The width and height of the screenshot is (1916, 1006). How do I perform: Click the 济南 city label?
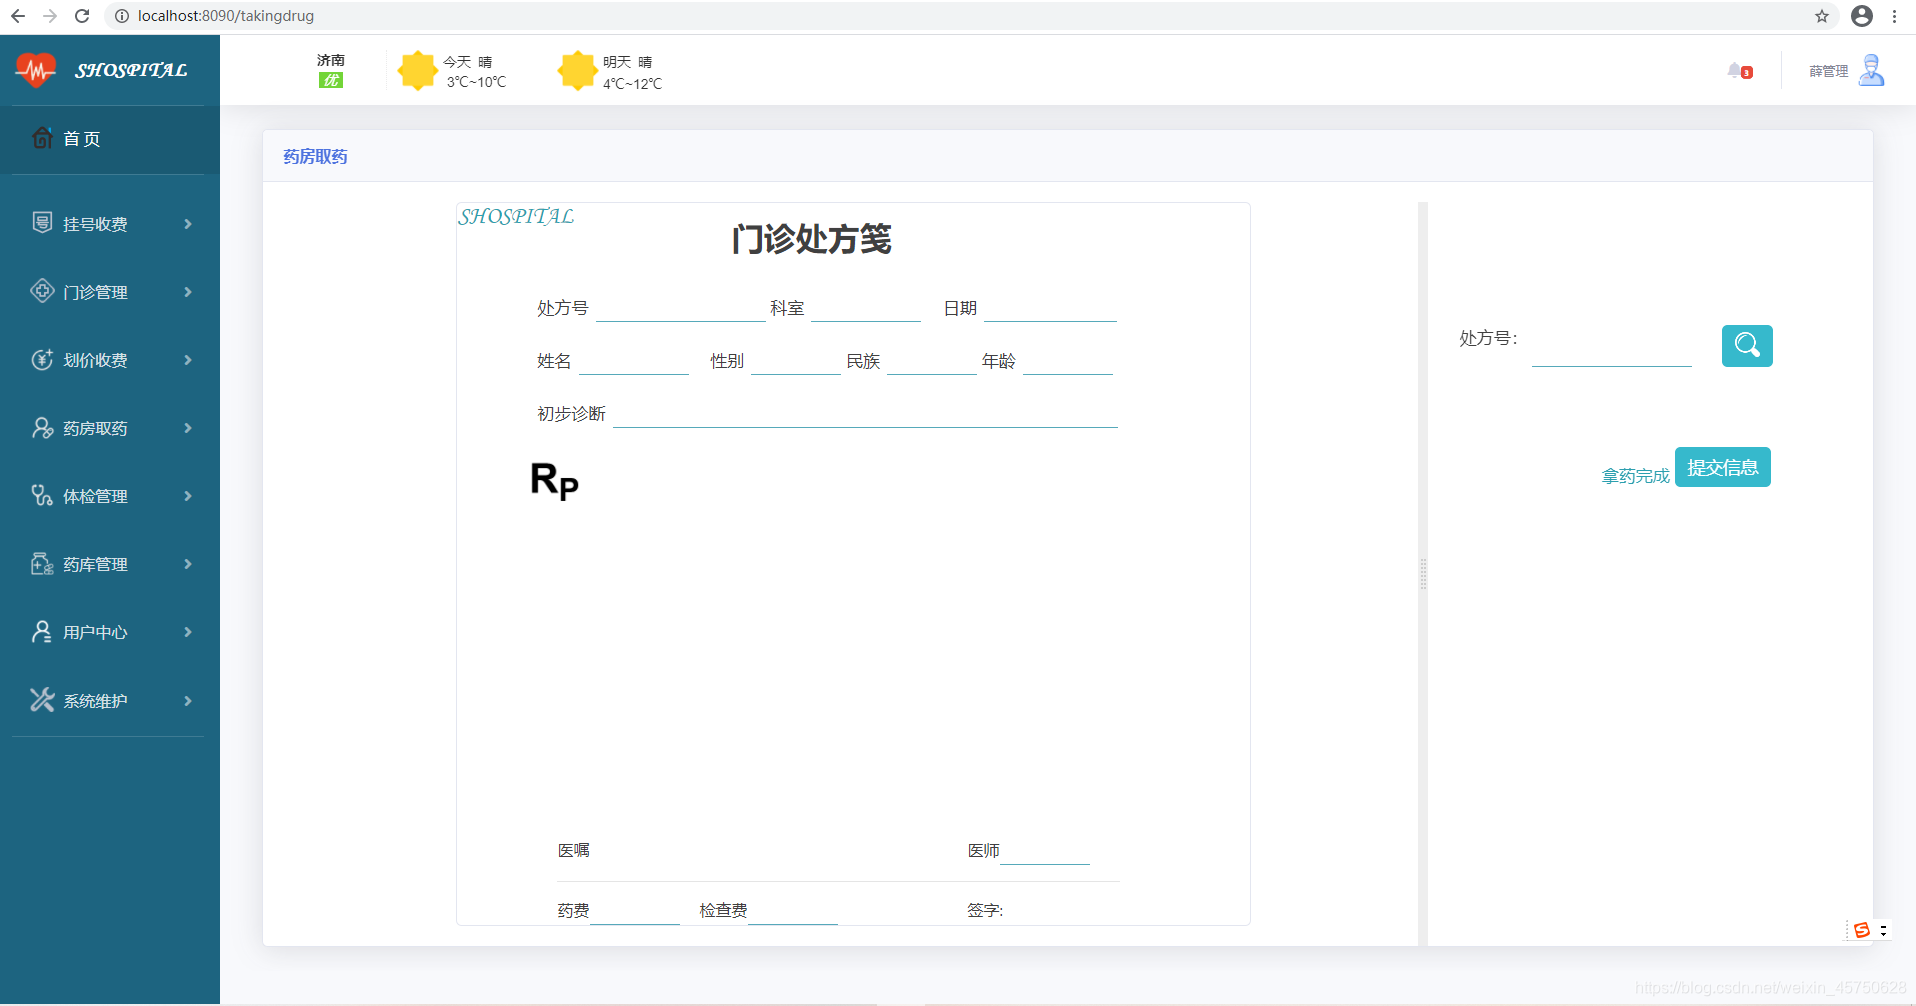(x=331, y=60)
